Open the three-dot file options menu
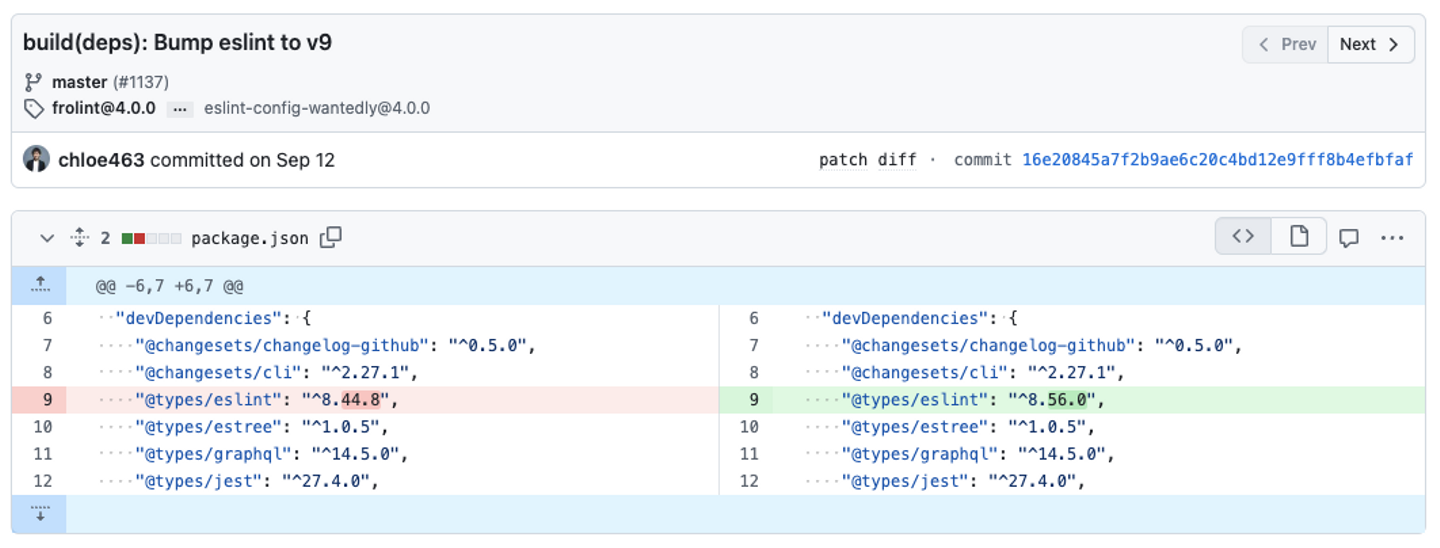This screenshot has height=548, width=1440. click(x=1393, y=238)
